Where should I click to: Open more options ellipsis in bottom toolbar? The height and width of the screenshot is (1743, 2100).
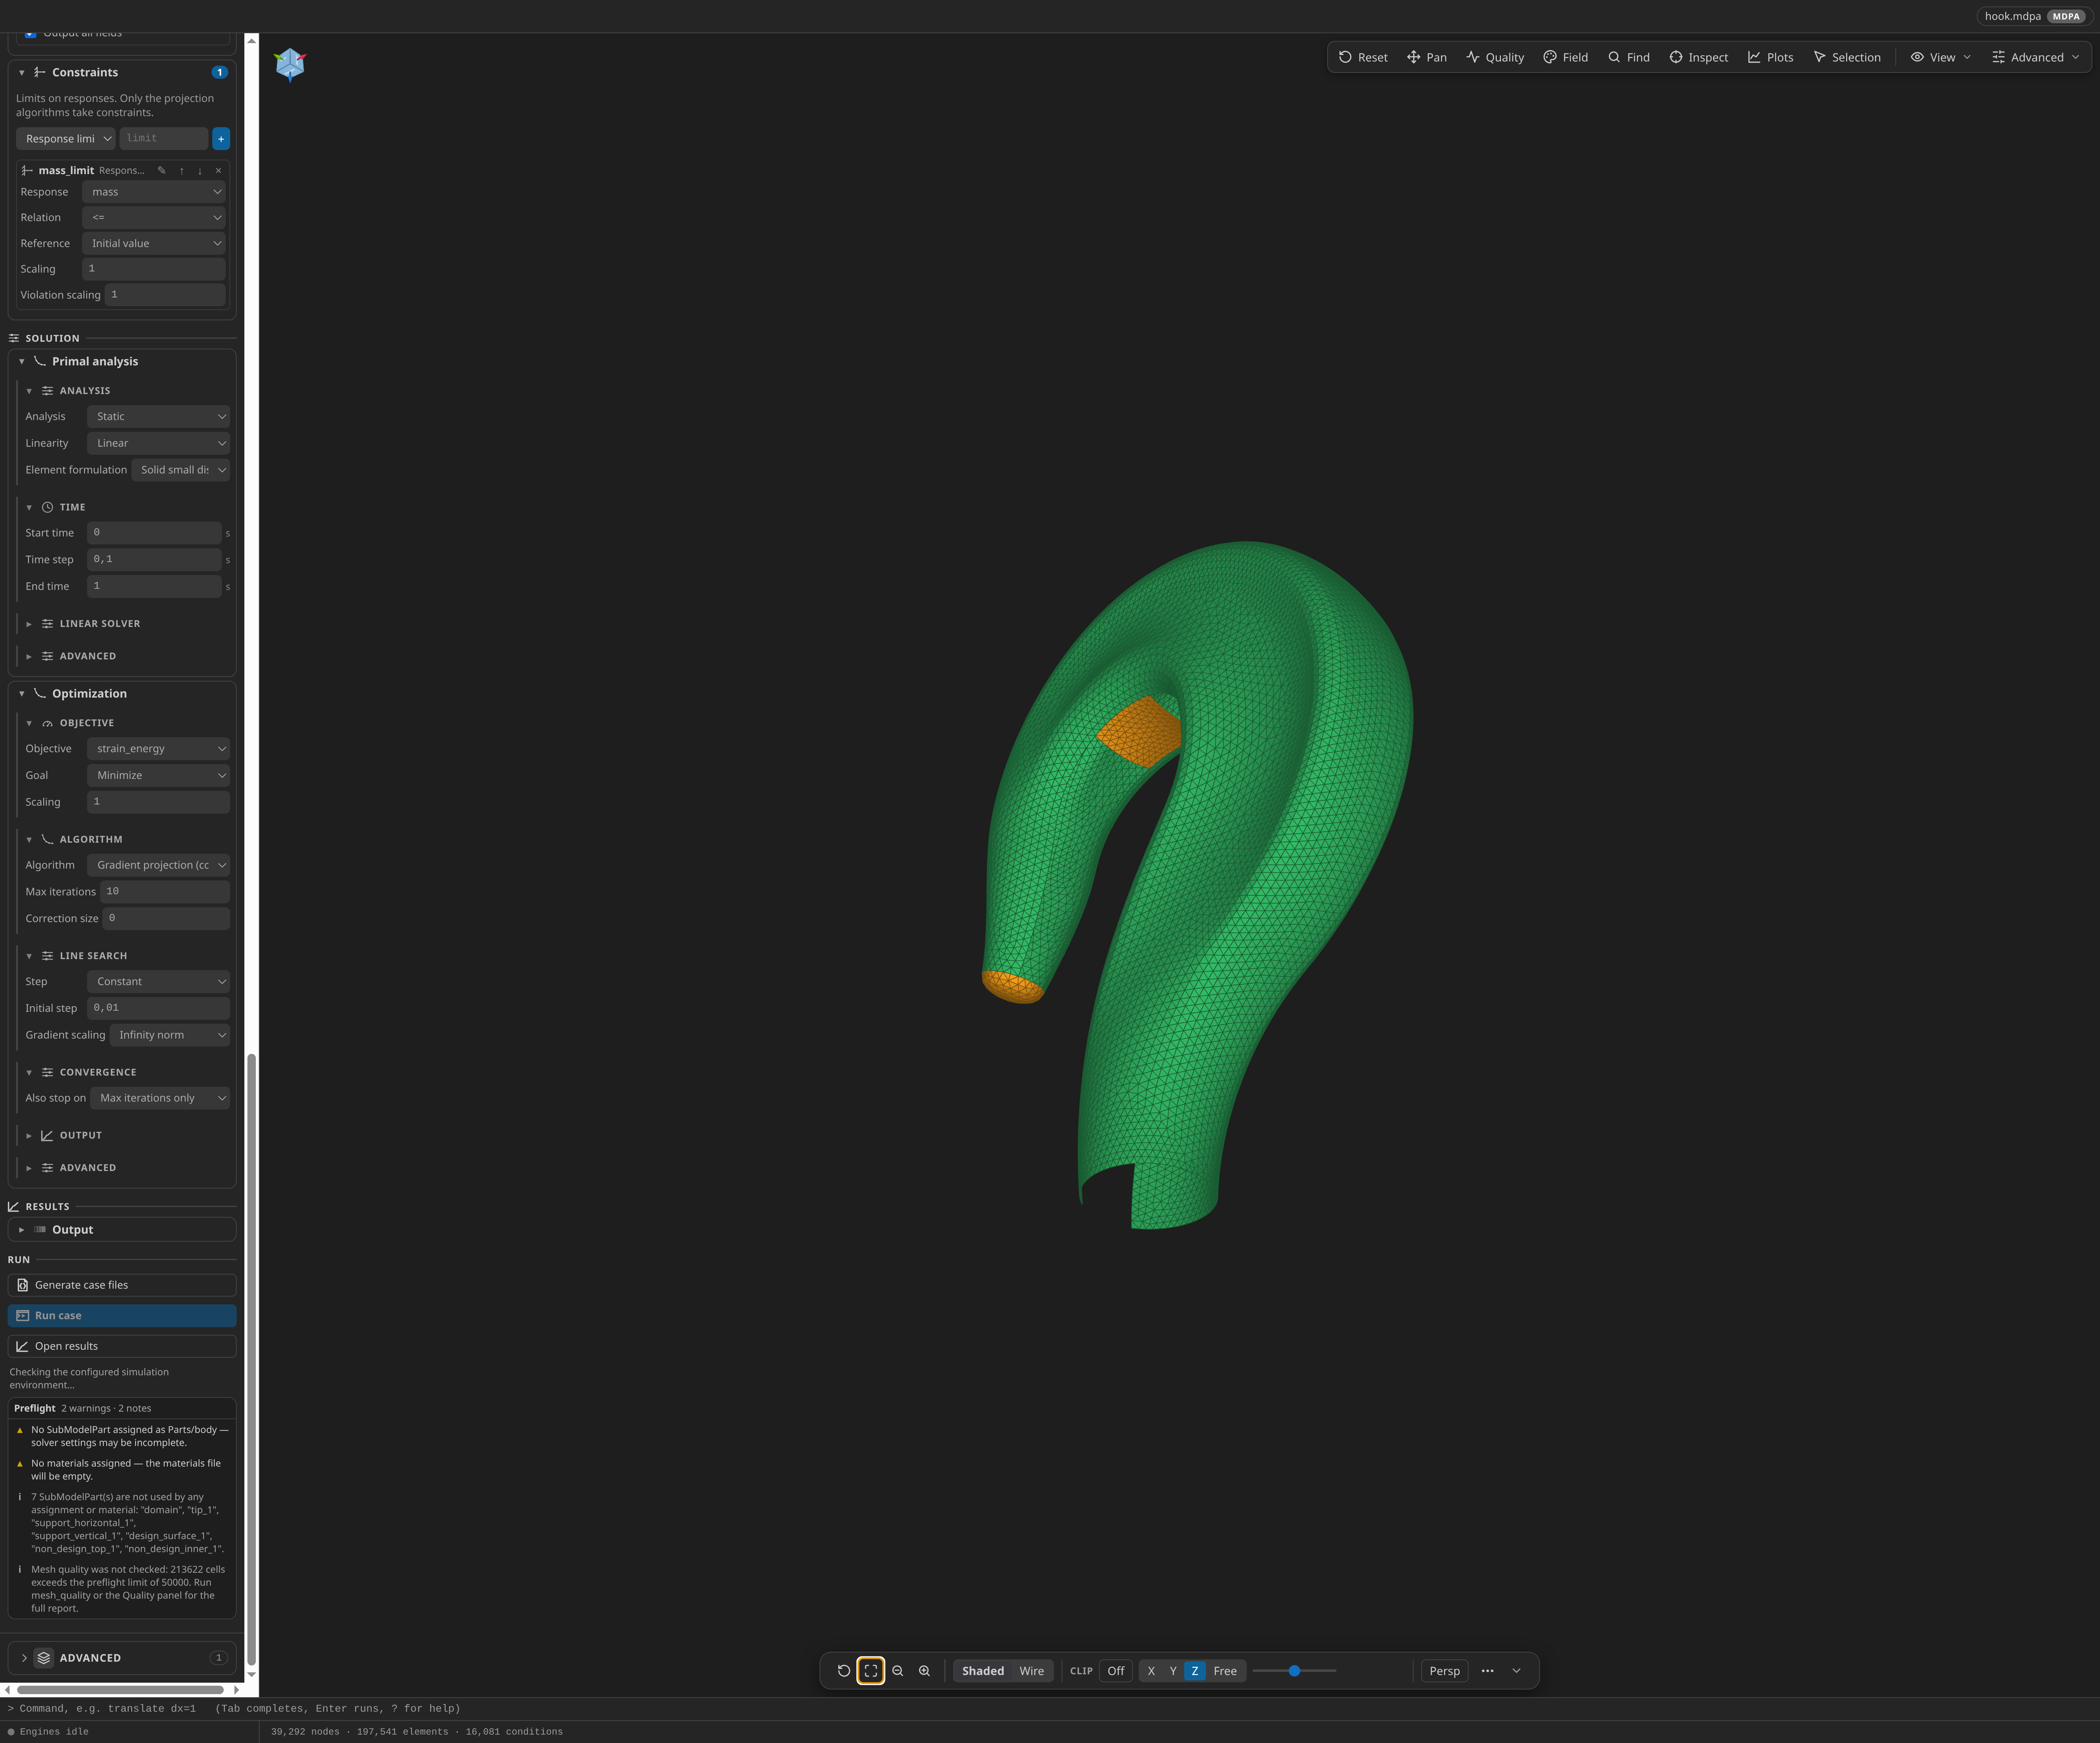tap(1487, 1671)
